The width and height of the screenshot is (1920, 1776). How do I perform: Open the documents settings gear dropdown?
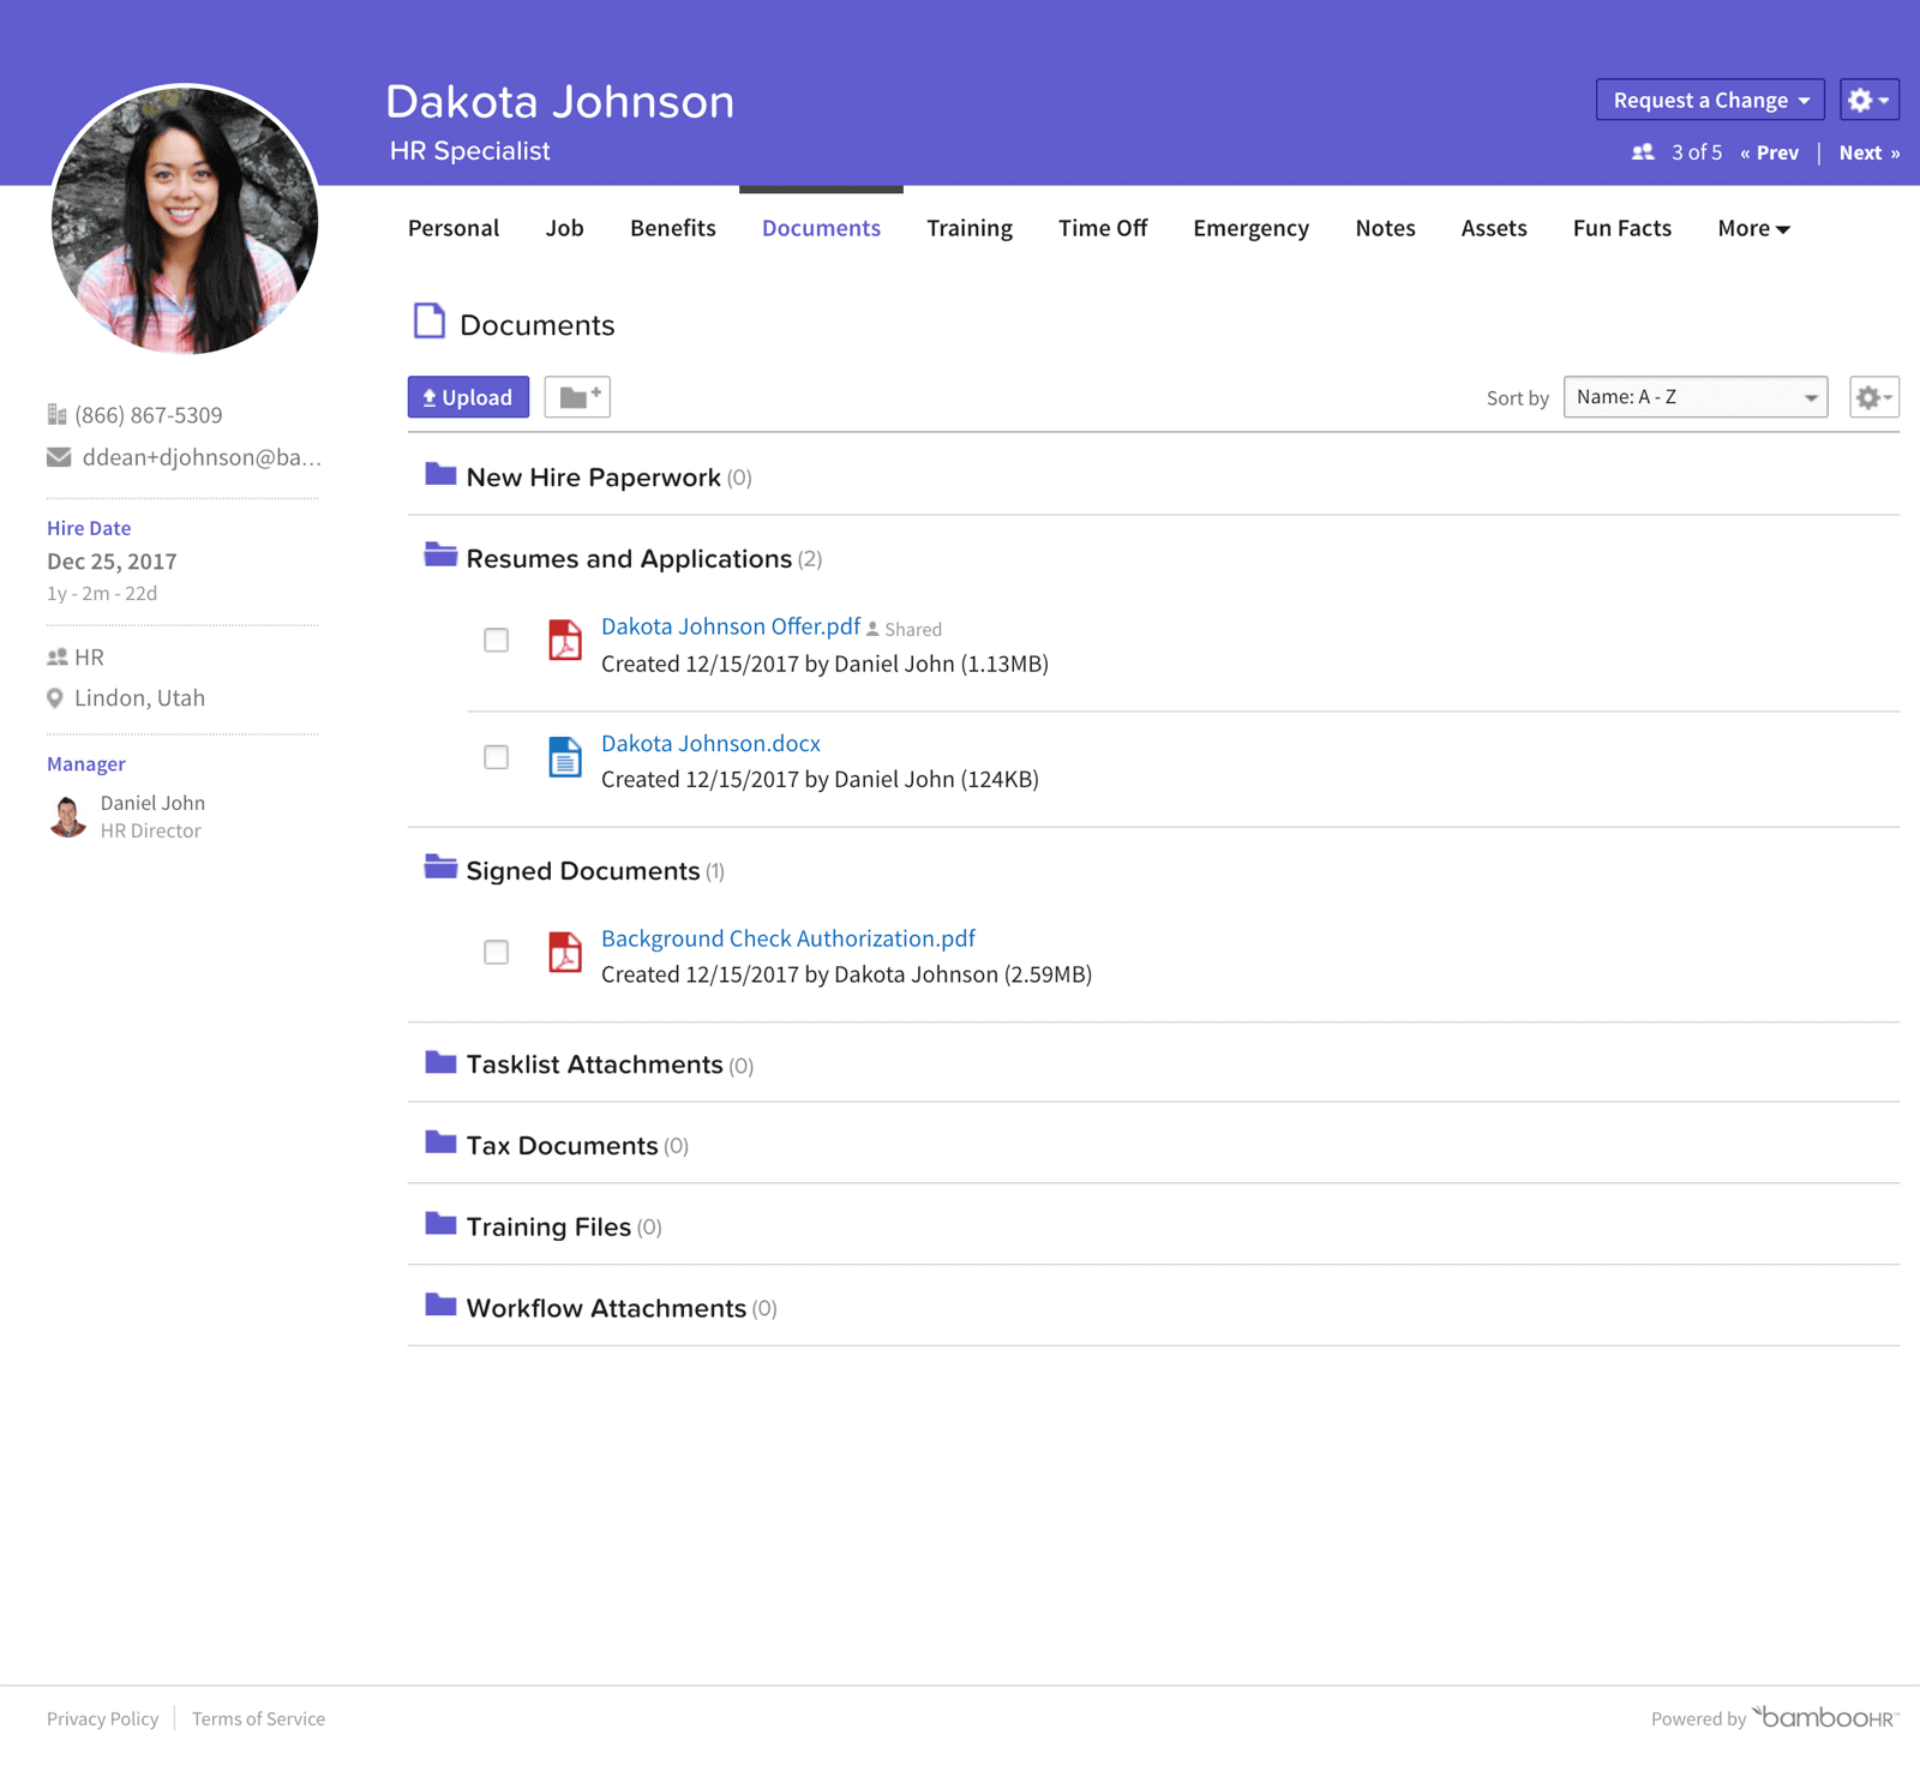(x=1873, y=397)
